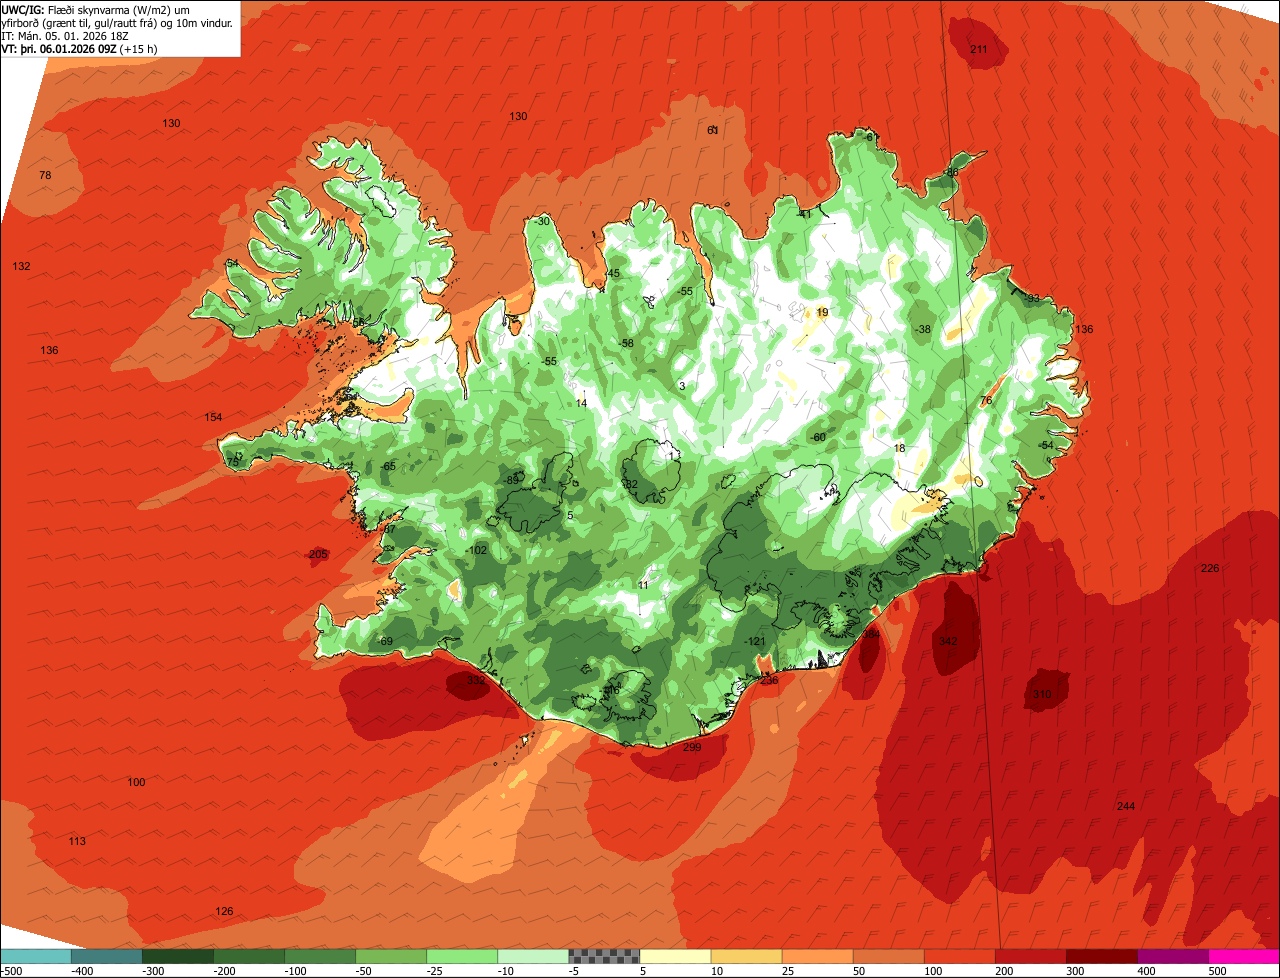The width and height of the screenshot is (1280, 978).
Task: Click the map value -65
Action: click(x=389, y=466)
